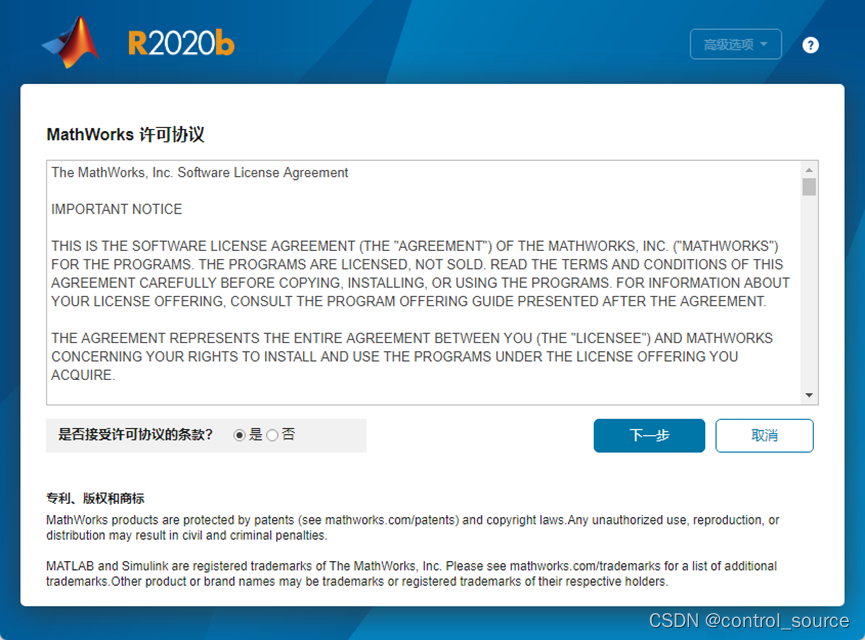Click paragraph starting 'THE AGREEMENT REPRESENTS THE ENTIRE'
This screenshot has height=640, width=865.
click(412, 356)
